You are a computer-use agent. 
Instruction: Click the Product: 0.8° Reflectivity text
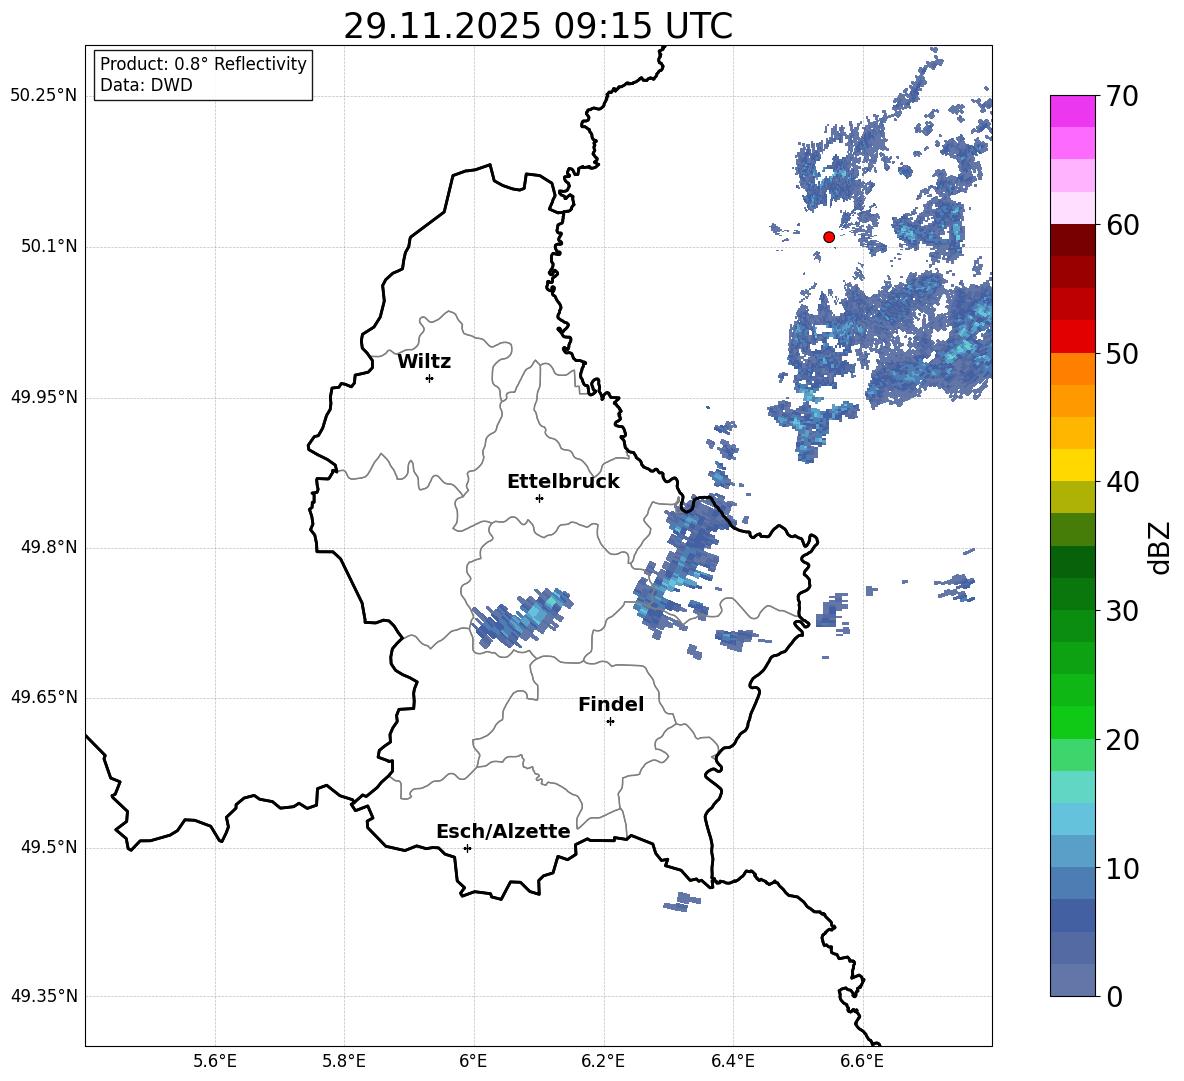tap(203, 64)
